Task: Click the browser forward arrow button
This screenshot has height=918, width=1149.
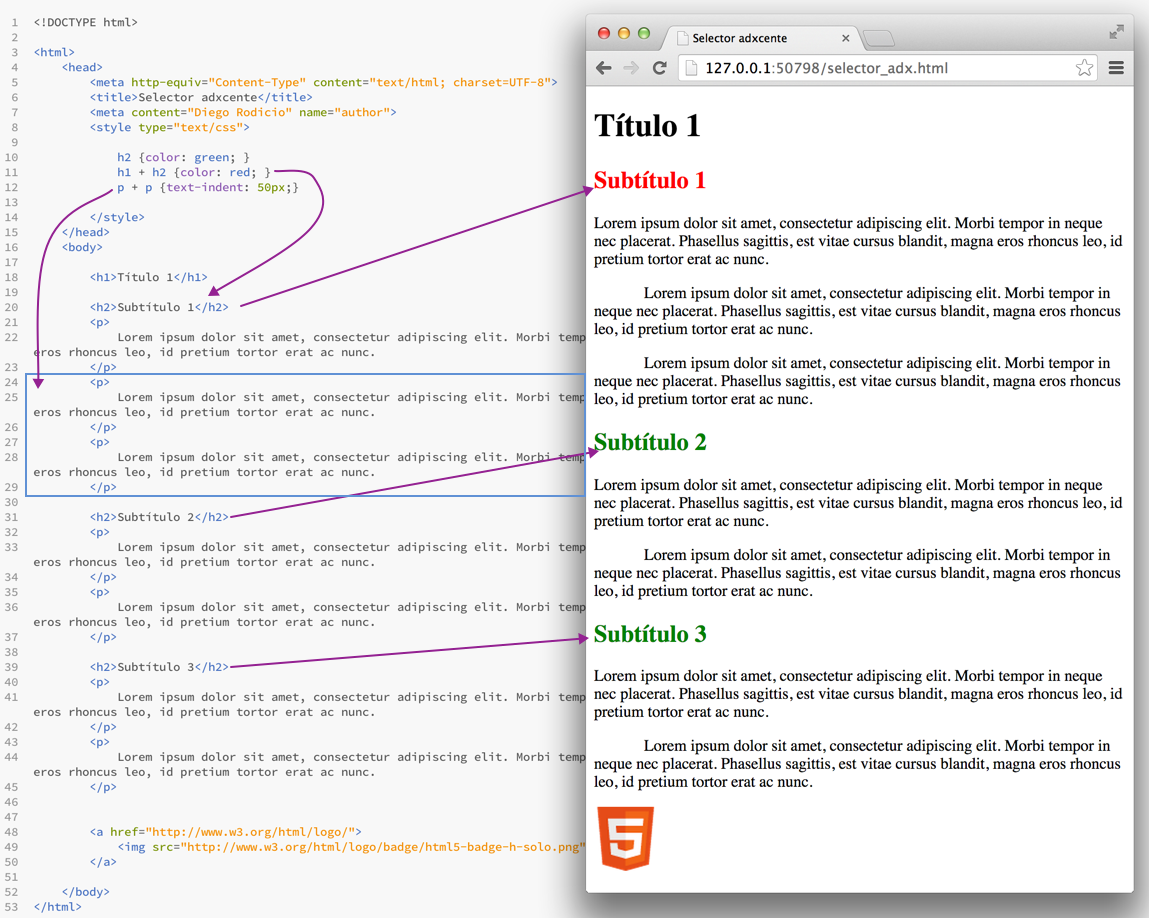Action: (x=631, y=68)
